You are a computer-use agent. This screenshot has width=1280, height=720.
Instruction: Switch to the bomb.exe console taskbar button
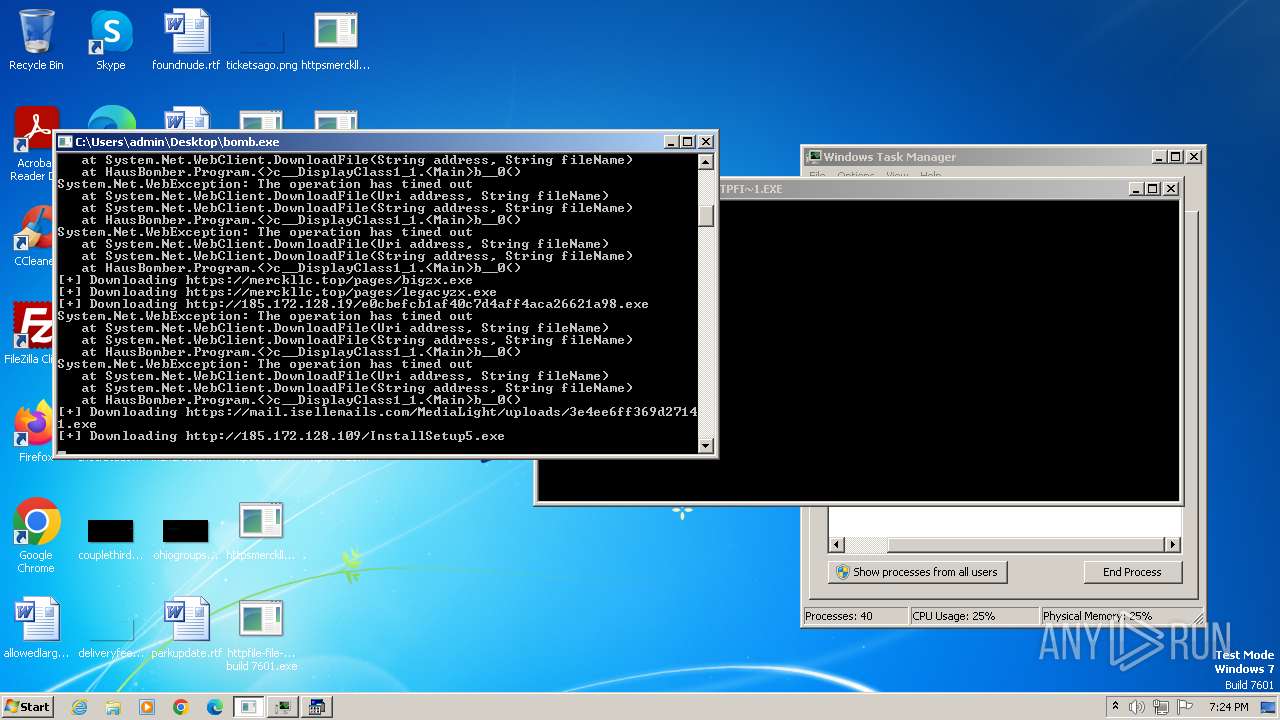click(248, 707)
